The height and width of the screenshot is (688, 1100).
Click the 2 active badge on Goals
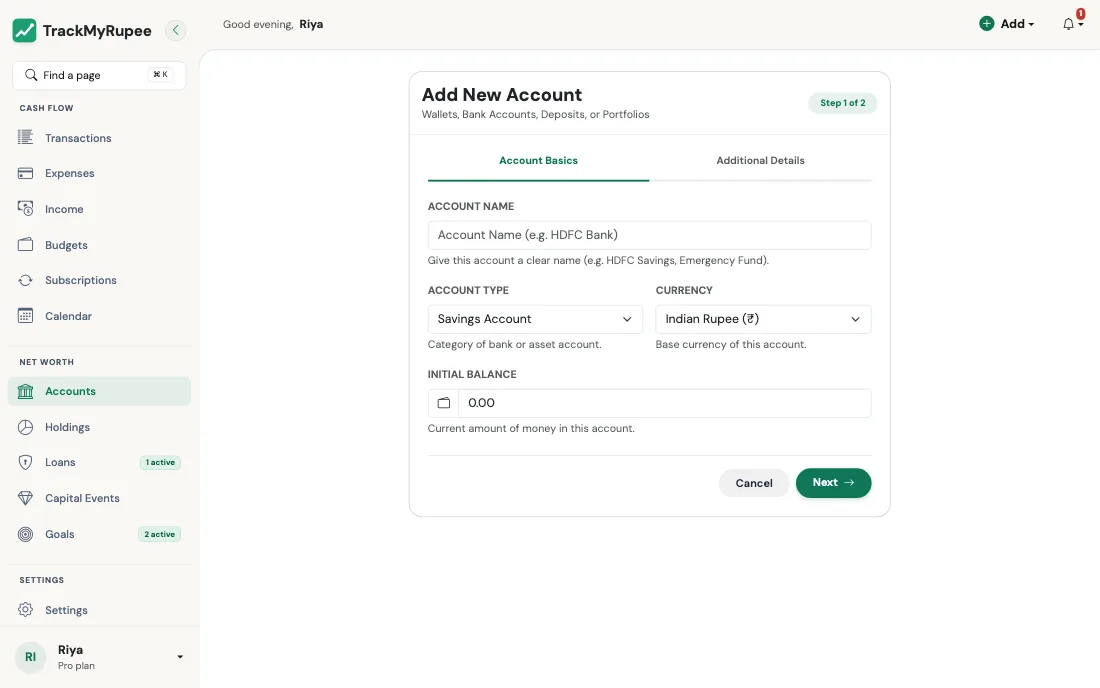tap(160, 534)
